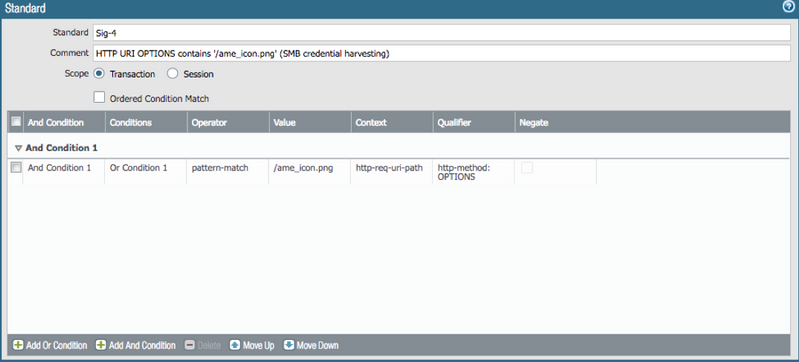Toggle the Negate checkbox for Or Condition 1

click(527, 167)
